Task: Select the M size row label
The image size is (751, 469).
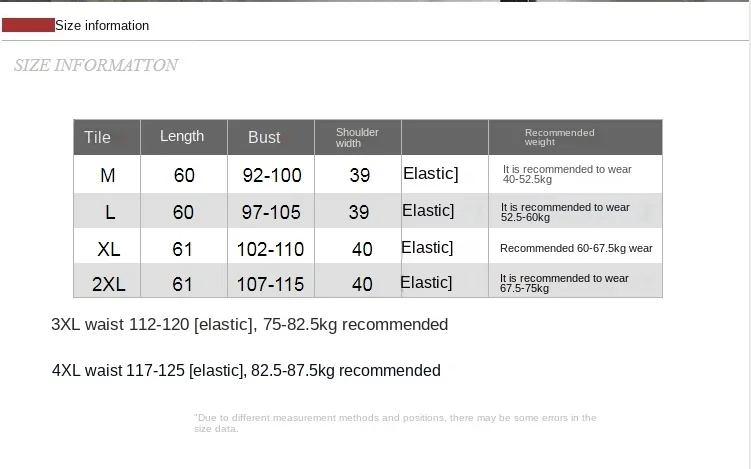Action: pyautogui.click(x=107, y=175)
